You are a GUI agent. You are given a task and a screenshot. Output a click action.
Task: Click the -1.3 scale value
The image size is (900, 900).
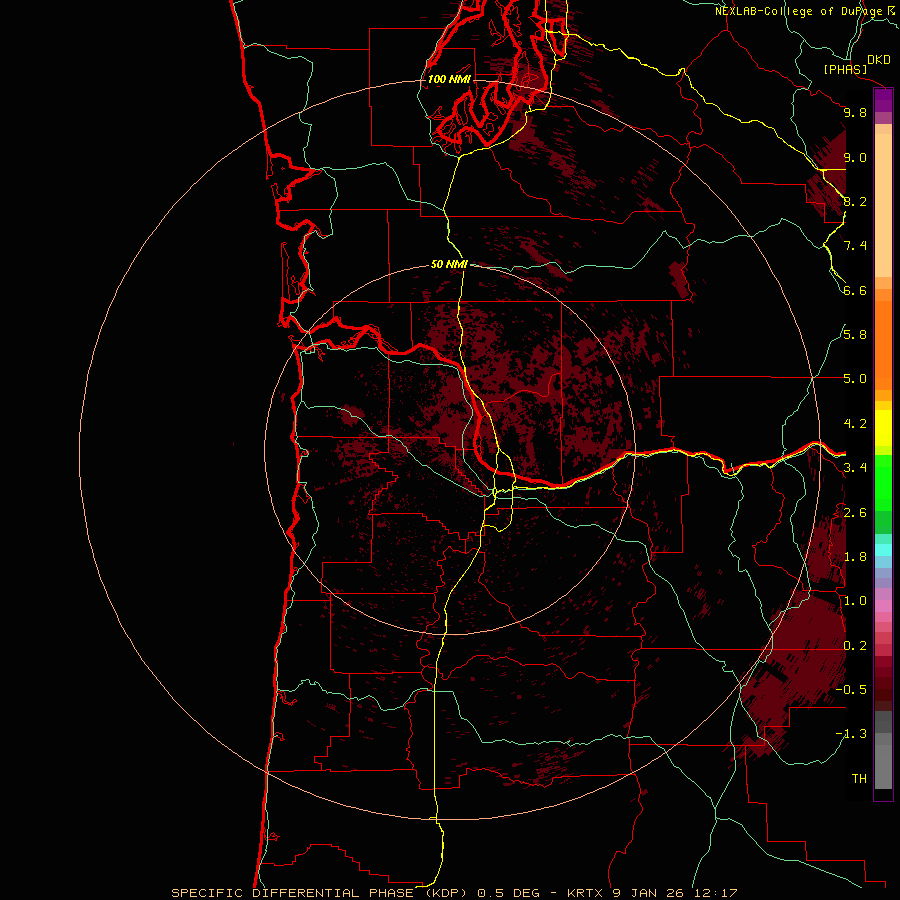pyautogui.click(x=851, y=734)
